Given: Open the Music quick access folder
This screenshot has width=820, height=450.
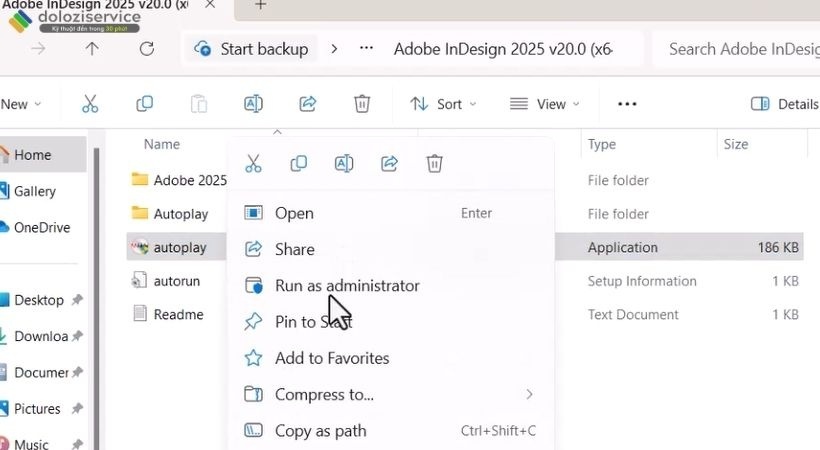Looking at the screenshot, I should pos(42,443).
